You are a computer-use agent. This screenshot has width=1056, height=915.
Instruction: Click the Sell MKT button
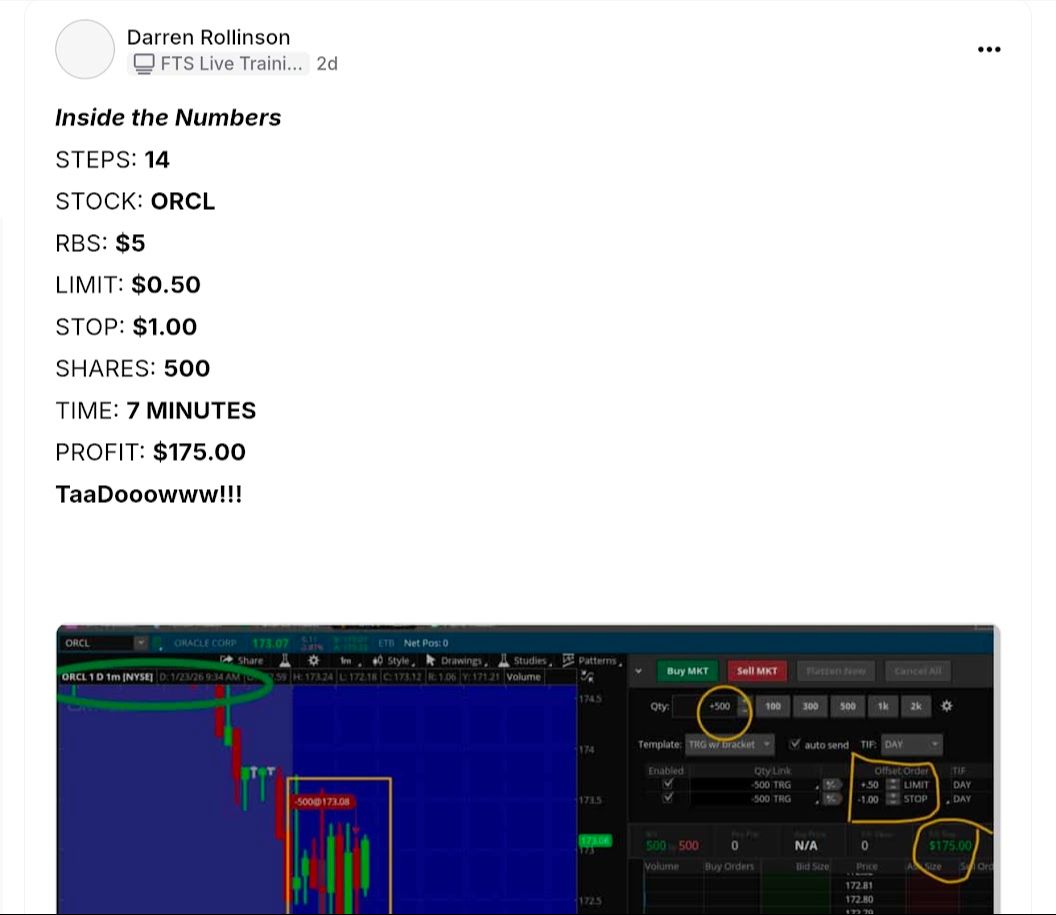757,671
